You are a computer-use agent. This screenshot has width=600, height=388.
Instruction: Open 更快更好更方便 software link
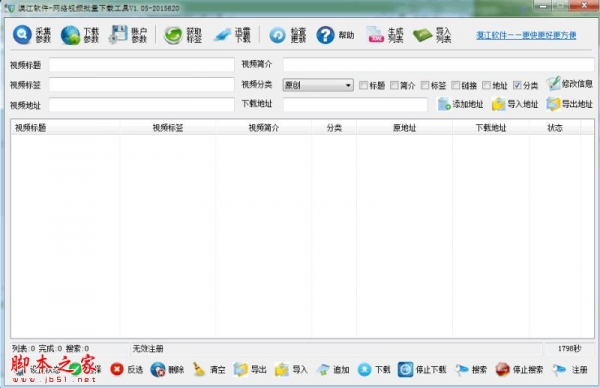click(526, 35)
